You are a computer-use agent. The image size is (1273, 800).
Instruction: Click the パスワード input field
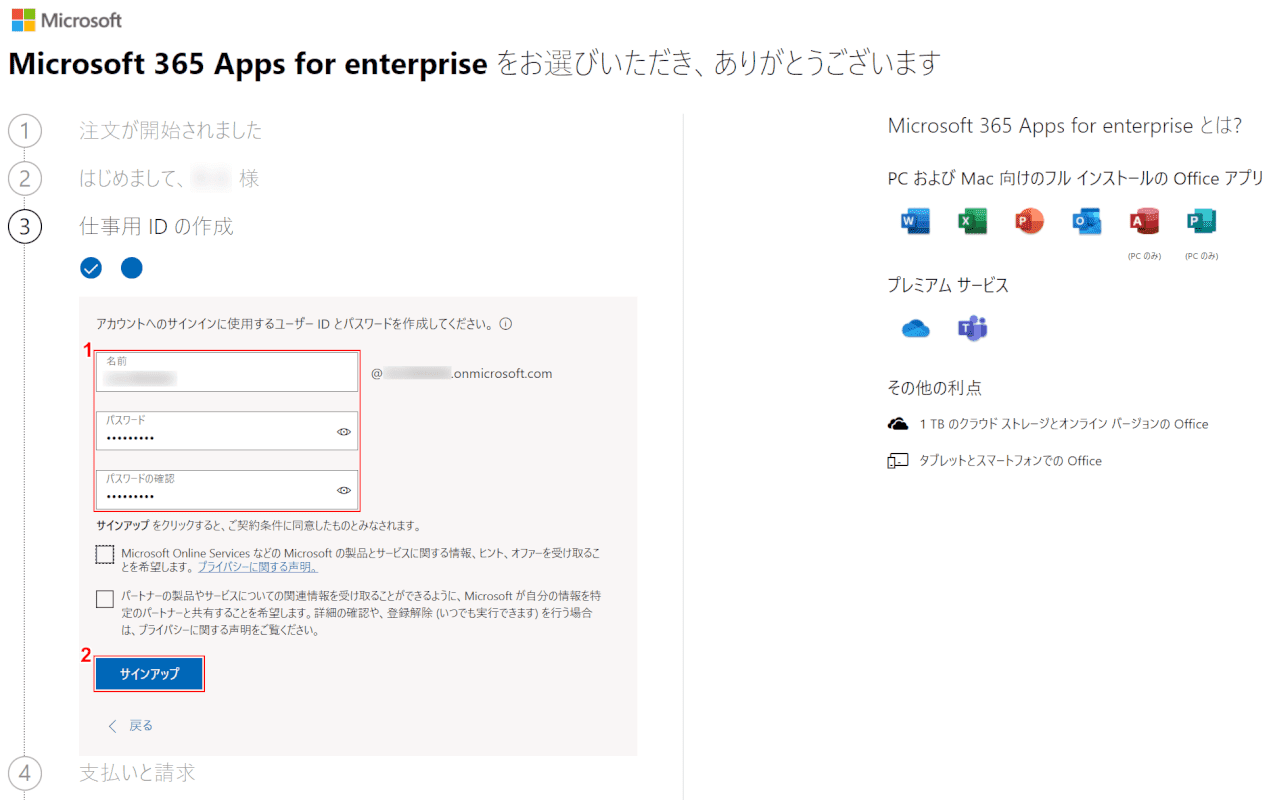(x=227, y=430)
